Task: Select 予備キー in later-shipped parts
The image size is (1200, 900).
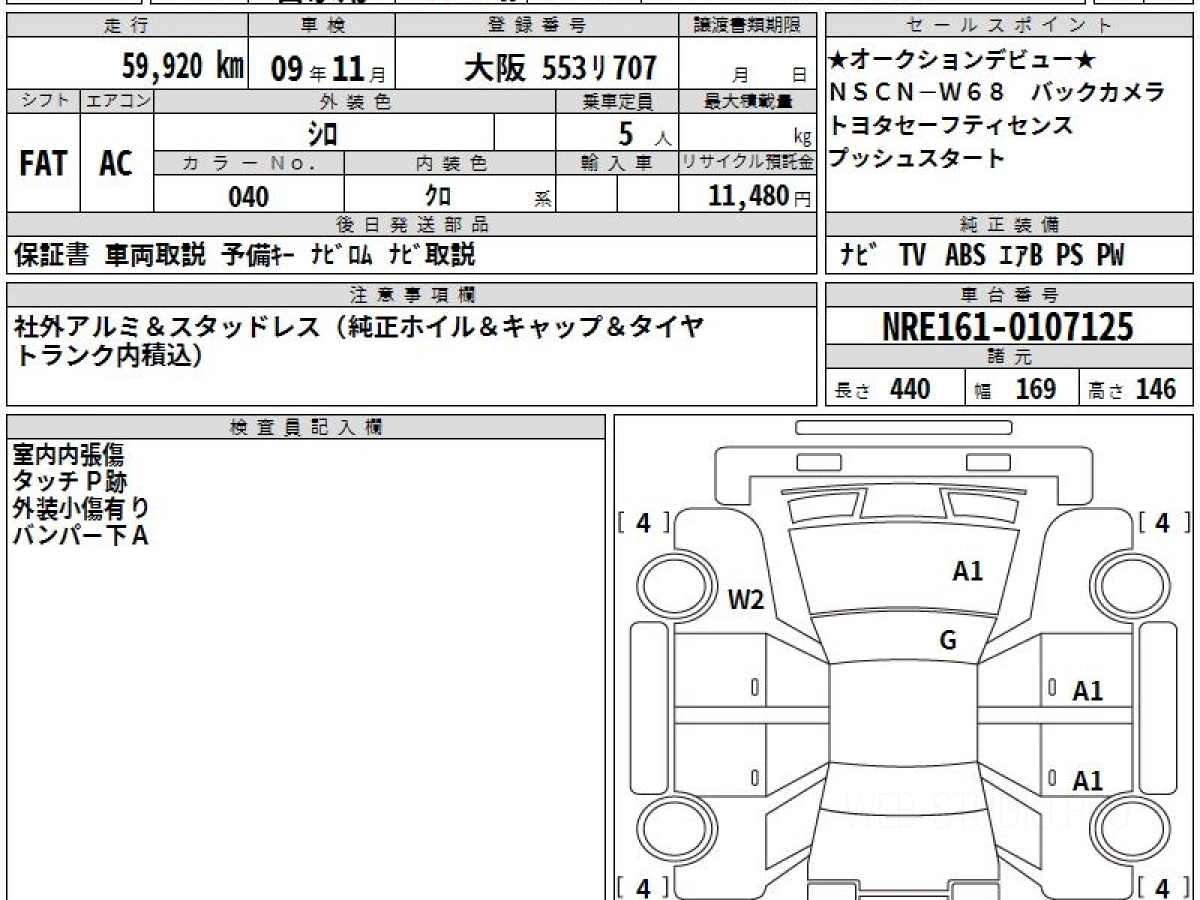Action: pyautogui.click(x=257, y=255)
